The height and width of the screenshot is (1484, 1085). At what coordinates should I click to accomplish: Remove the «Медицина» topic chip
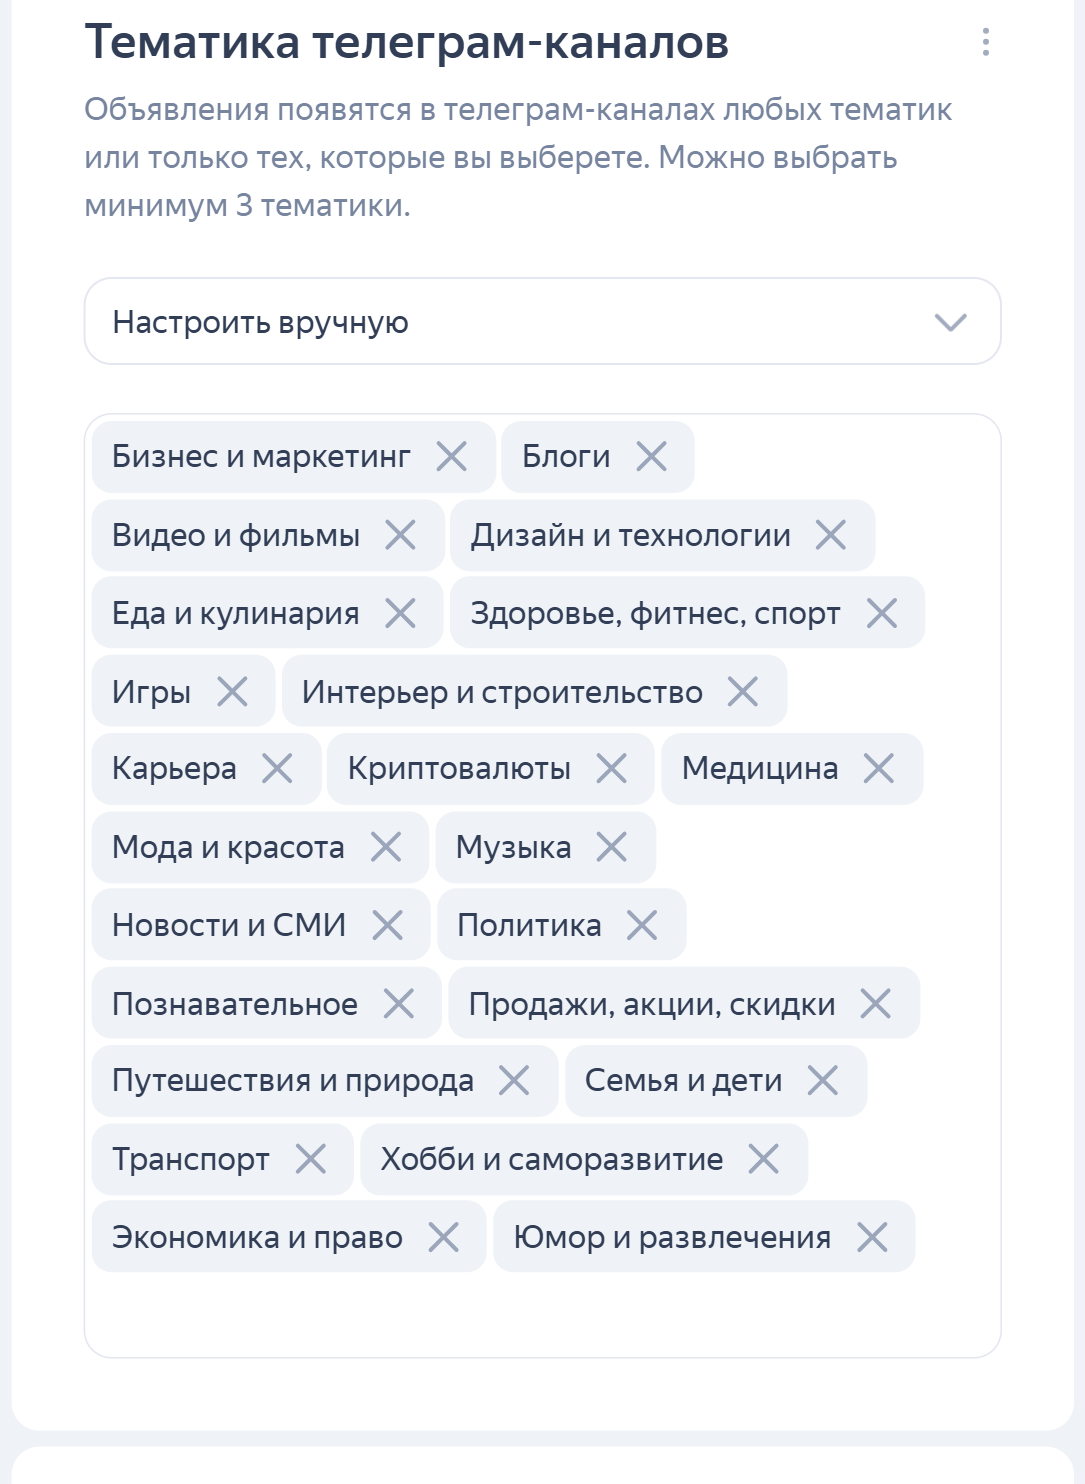point(878,769)
